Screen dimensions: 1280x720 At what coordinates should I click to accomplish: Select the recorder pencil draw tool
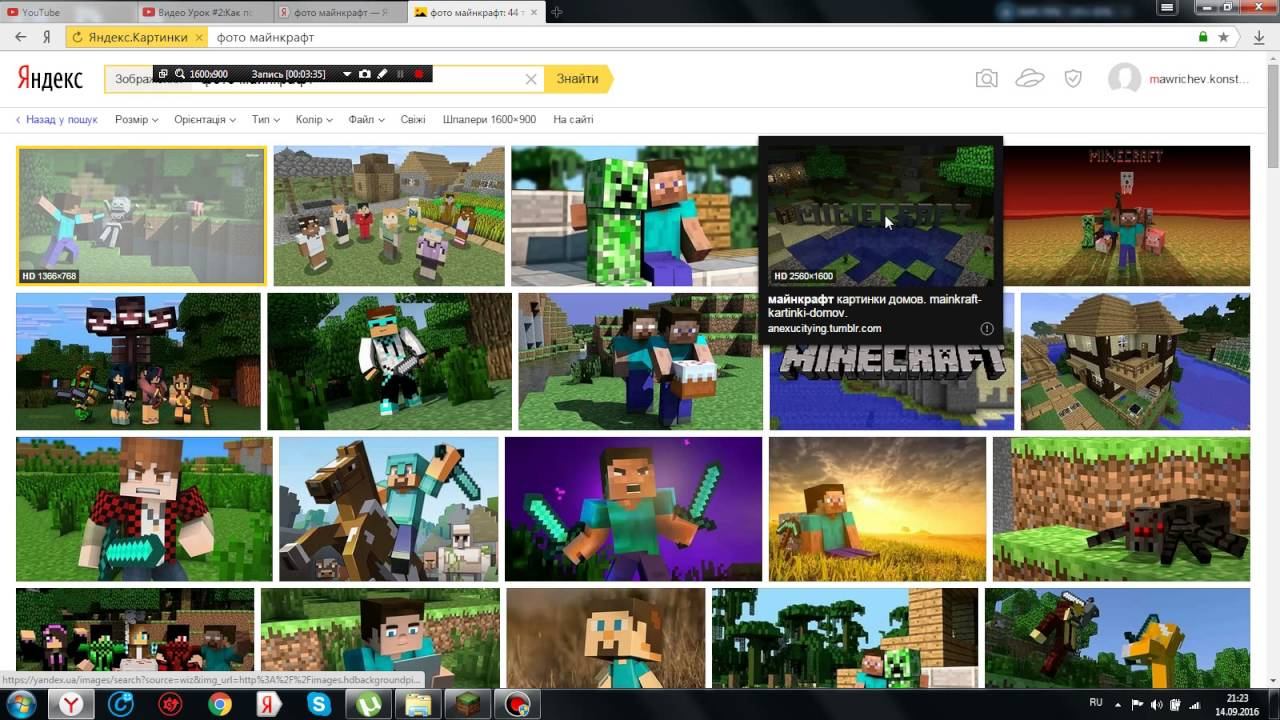click(x=382, y=74)
